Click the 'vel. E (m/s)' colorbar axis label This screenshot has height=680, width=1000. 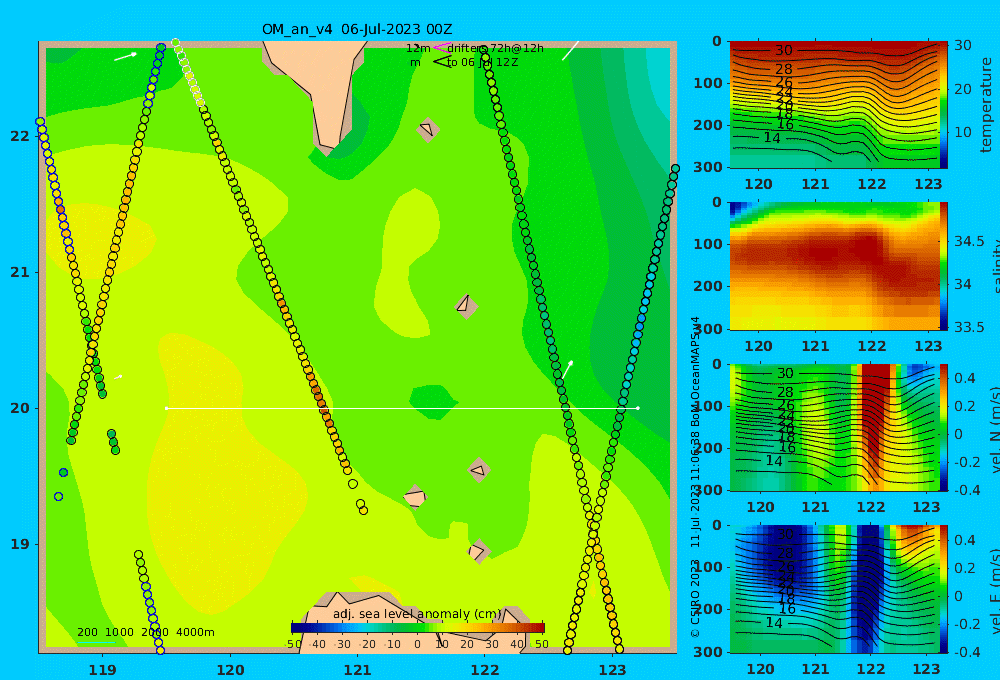pos(994,590)
